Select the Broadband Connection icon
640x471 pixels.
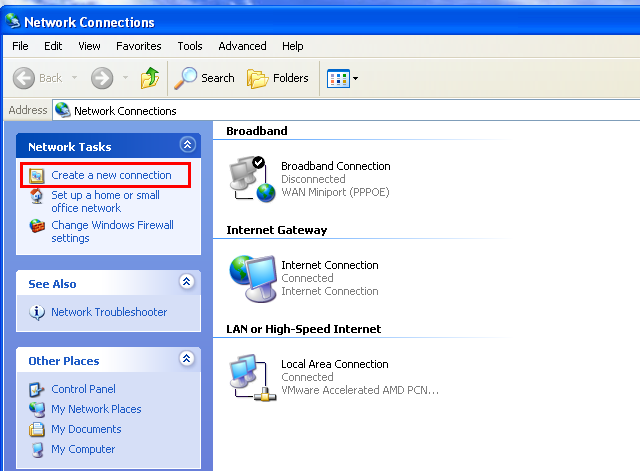[252, 179]
